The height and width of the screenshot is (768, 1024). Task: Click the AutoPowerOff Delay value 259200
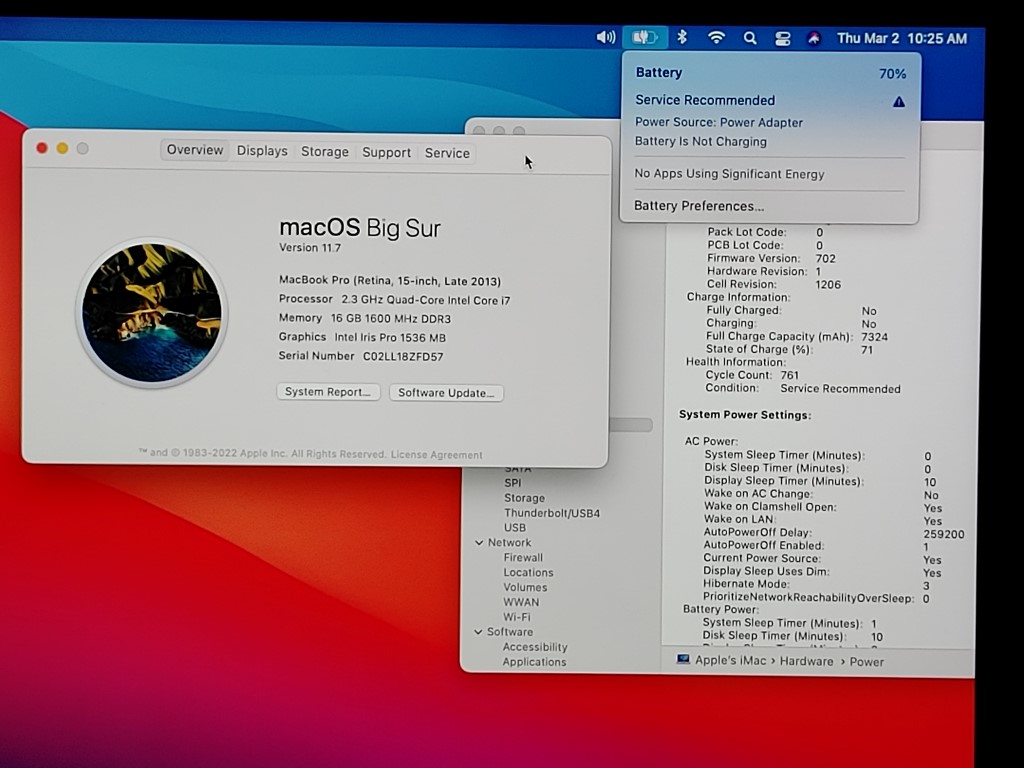point(944,534)
